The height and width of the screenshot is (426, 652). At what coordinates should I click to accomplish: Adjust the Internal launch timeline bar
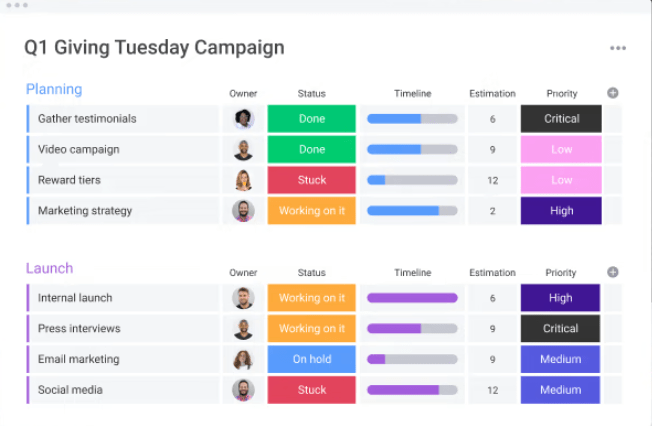[412, 298]
